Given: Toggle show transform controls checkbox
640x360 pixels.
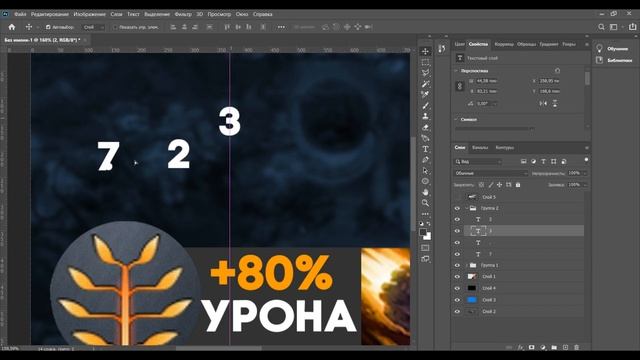Looking at the screenshot, I should coord(115,27).
